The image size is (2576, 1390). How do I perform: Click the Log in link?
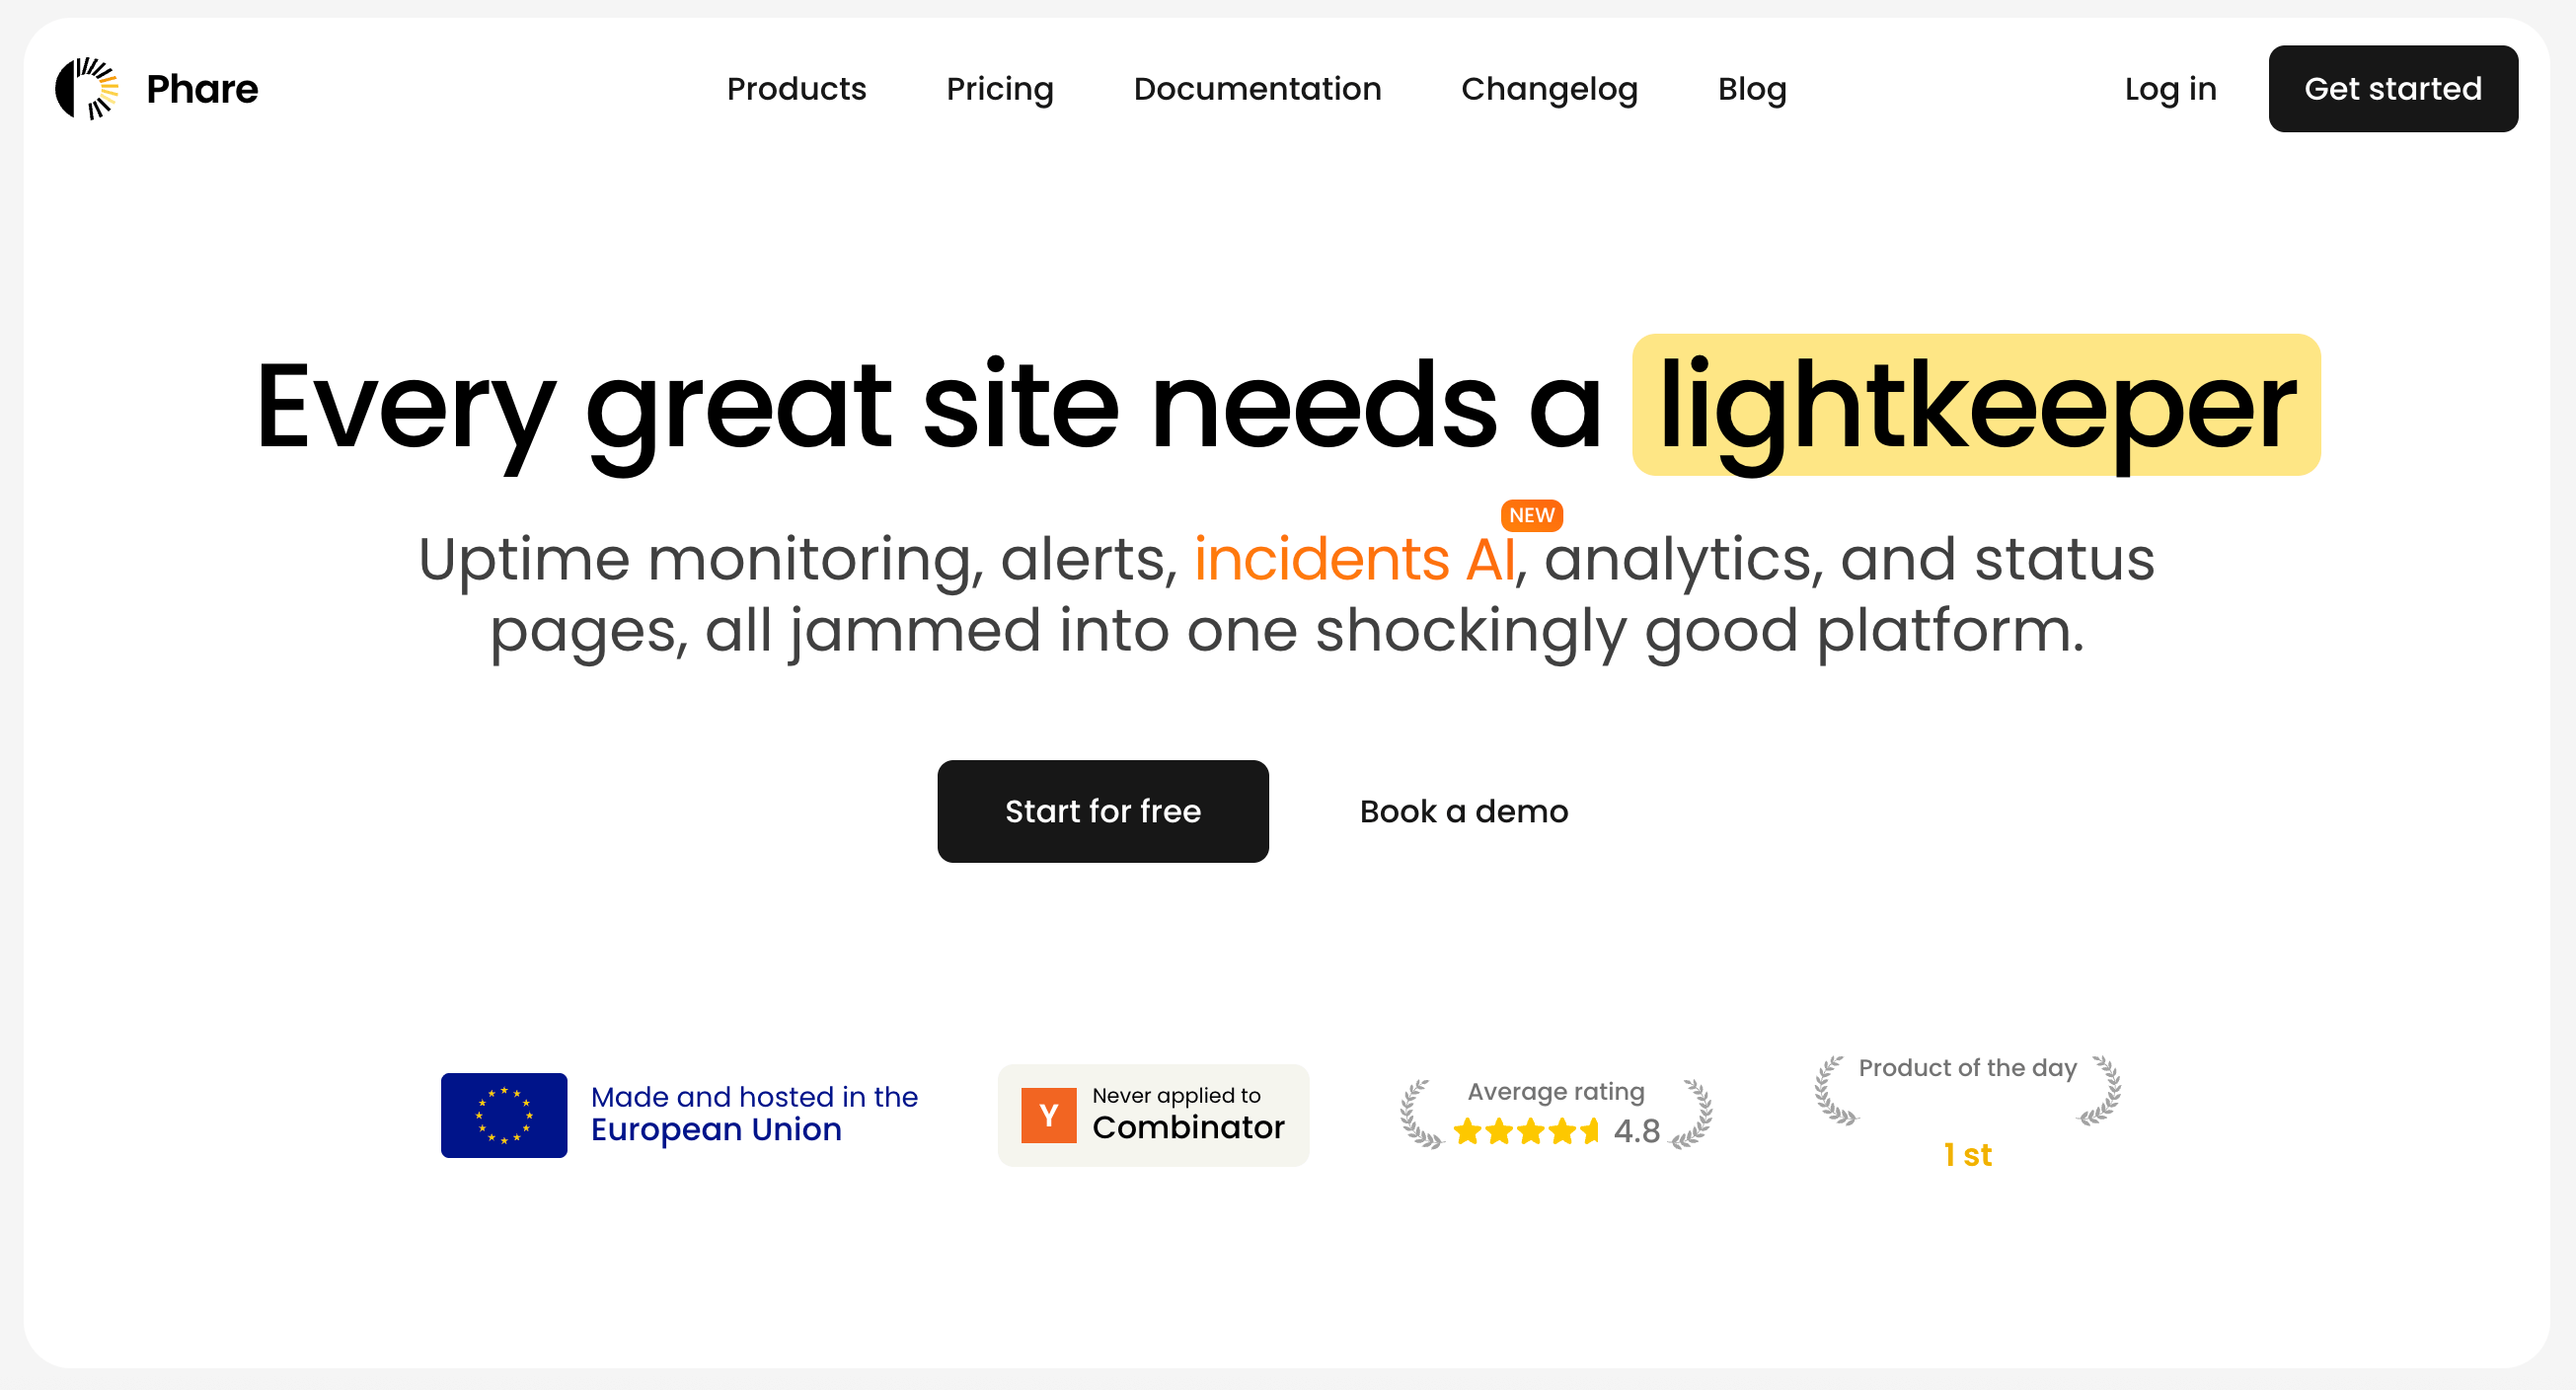pos(2170,89)
